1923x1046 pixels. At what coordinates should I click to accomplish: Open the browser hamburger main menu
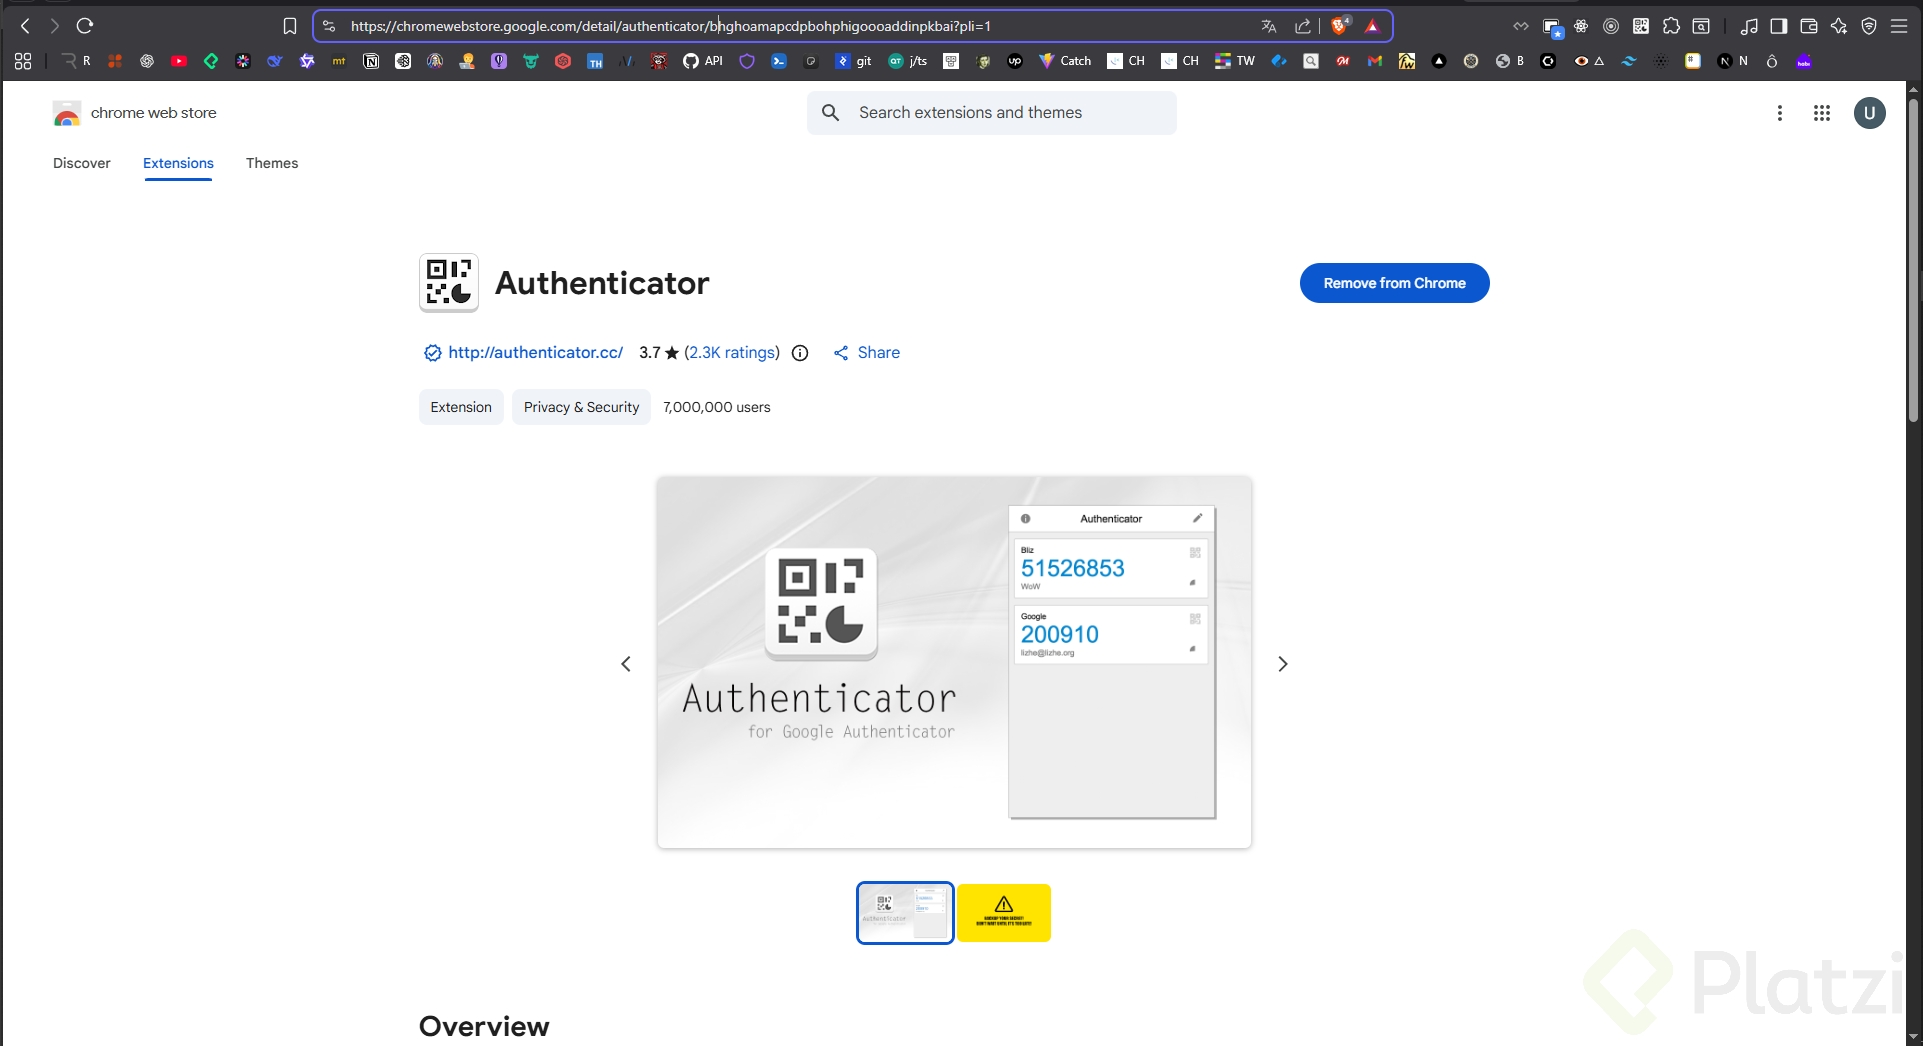[x=1899, y=26]
